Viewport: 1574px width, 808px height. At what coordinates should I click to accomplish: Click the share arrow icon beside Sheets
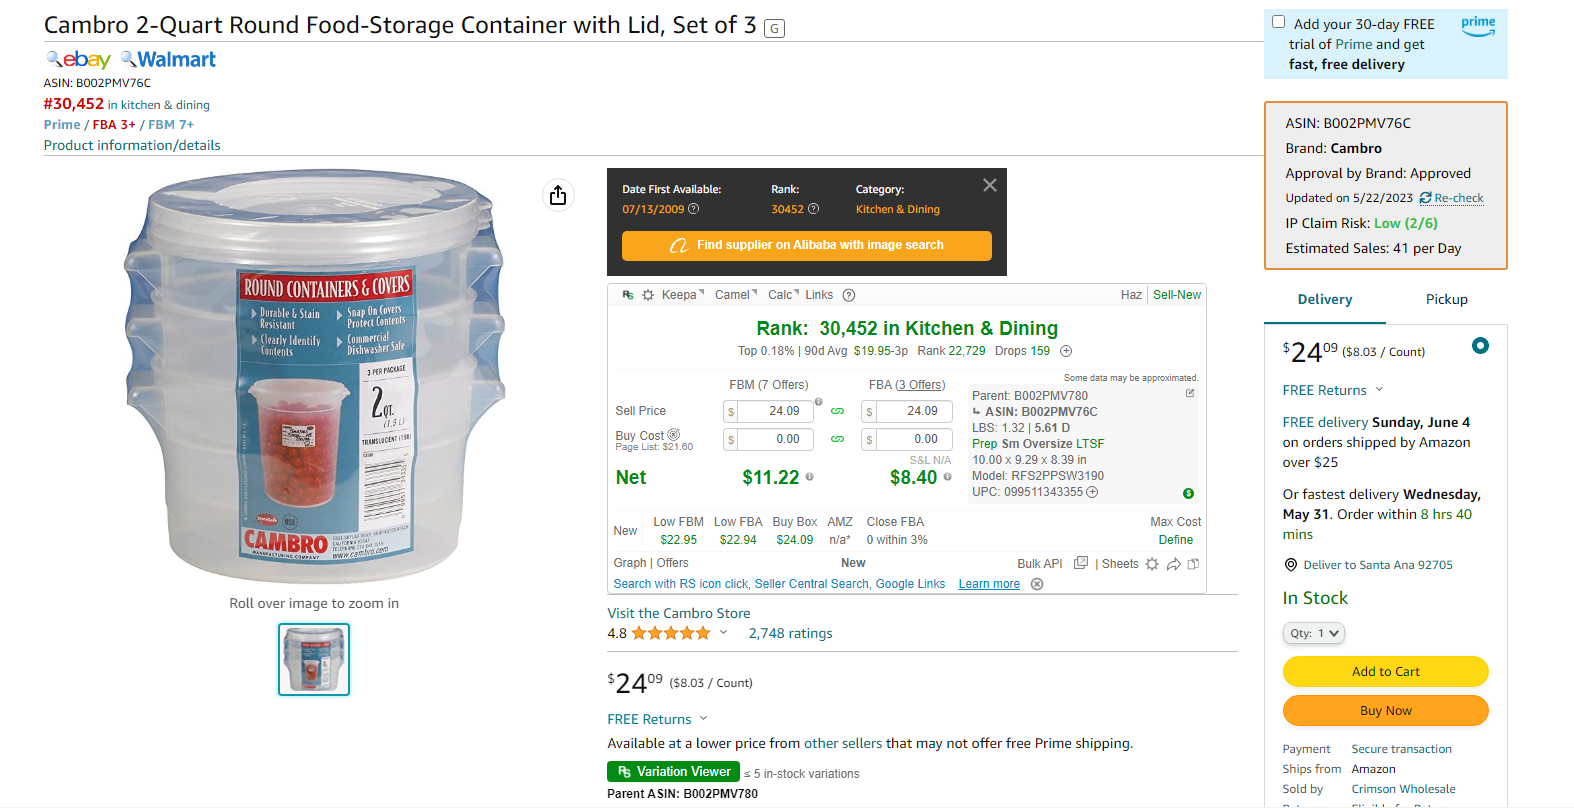(1174, 564)
